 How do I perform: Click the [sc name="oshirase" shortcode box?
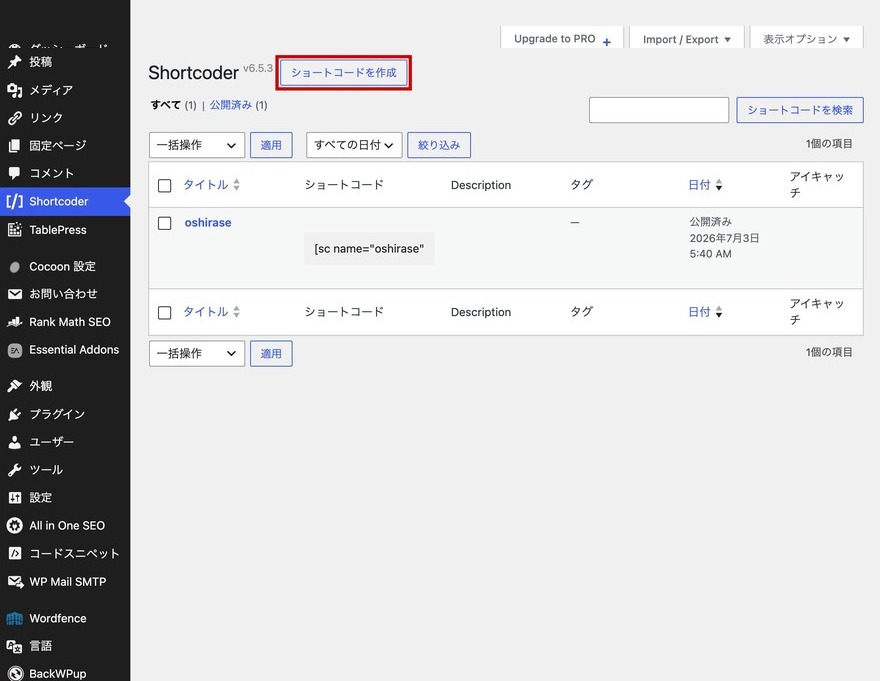click(369, 249)
